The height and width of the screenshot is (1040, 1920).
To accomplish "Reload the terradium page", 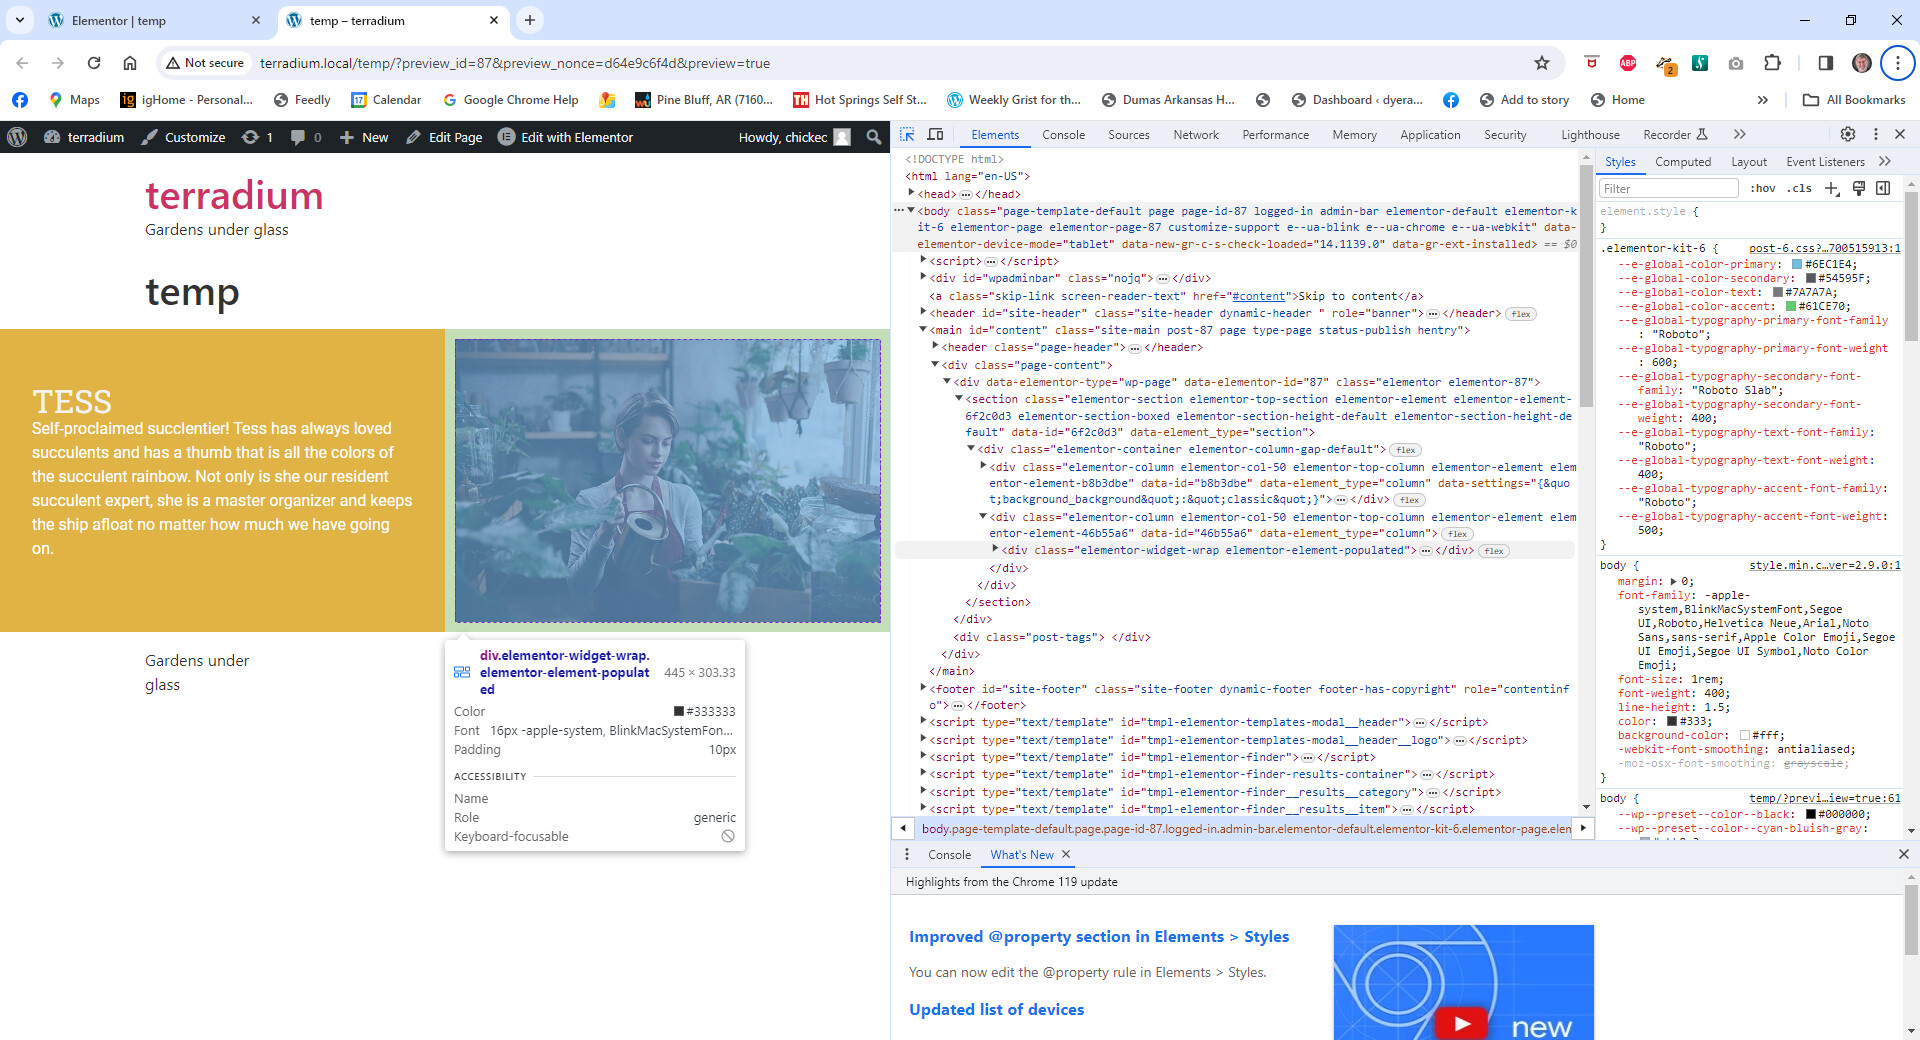I will coord(94,63).
